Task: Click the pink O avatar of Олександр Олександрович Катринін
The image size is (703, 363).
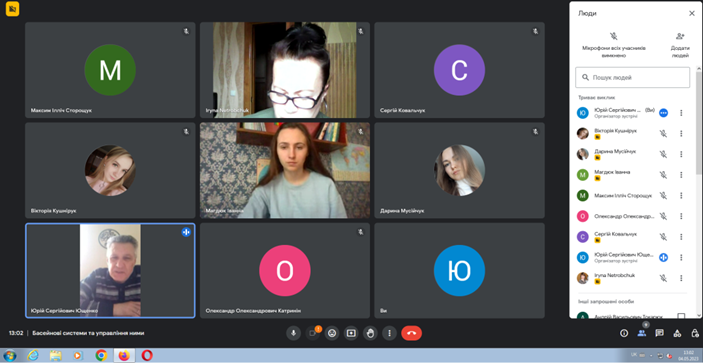Action: [285, 271]
